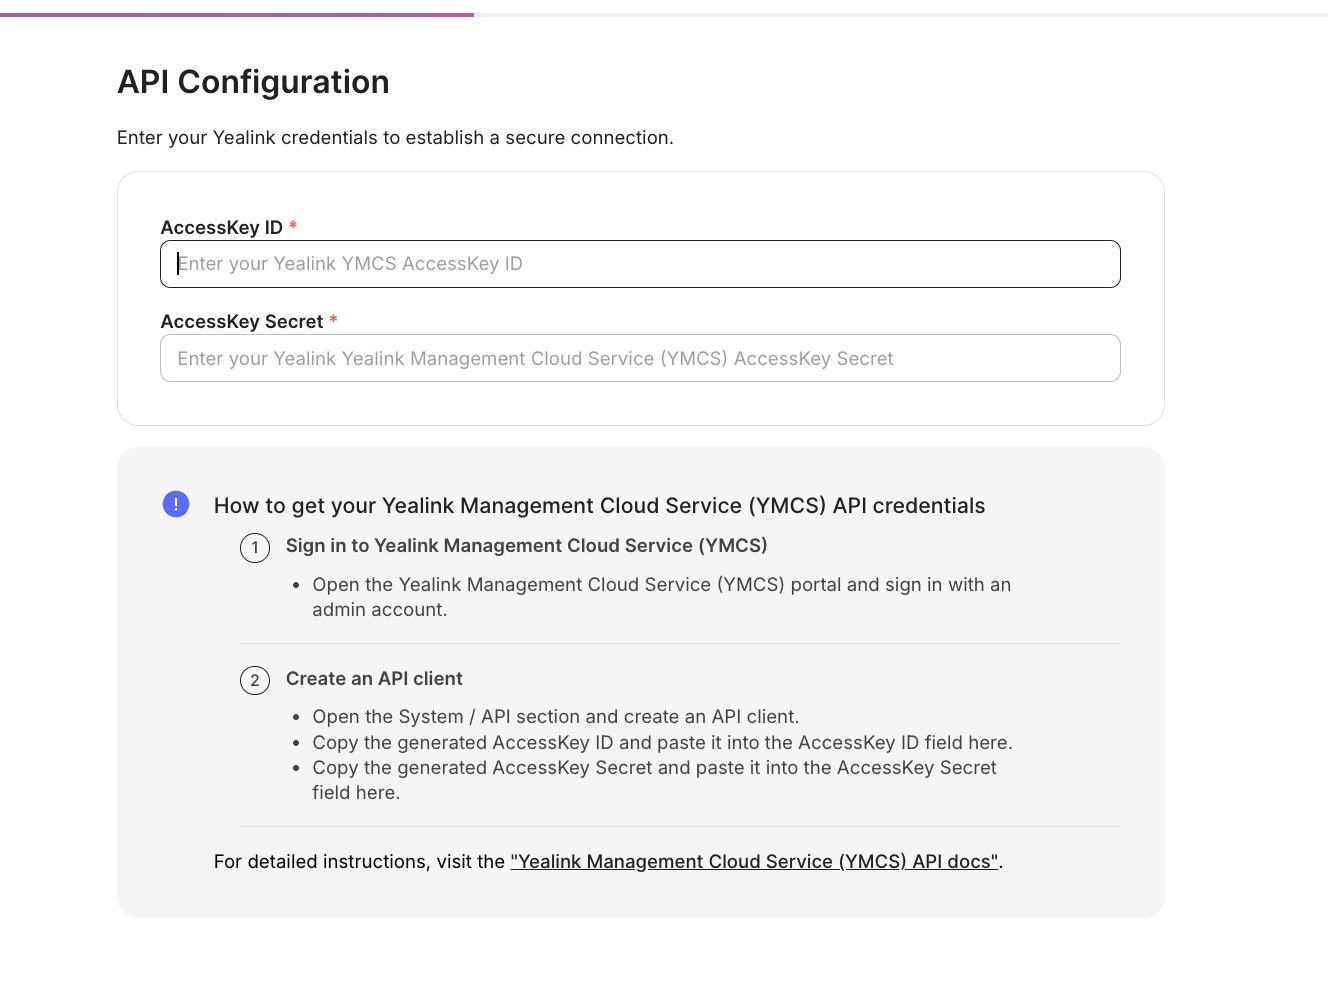Click the 'Create an API client' step title
This screenshot has height=1004, width=1328.
point(374,679)
